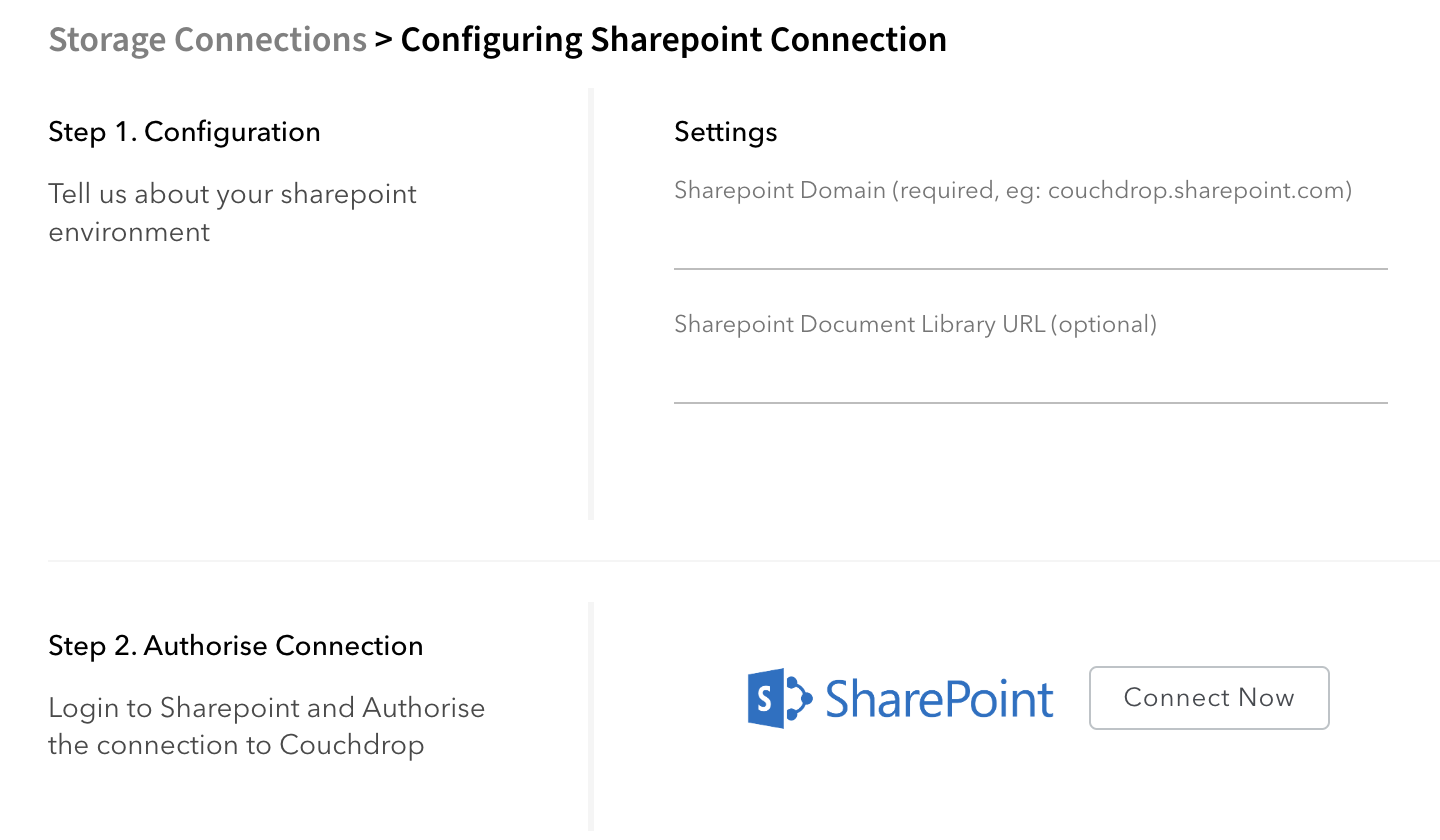Click the underline of the library URL field

coord(1030,403)
